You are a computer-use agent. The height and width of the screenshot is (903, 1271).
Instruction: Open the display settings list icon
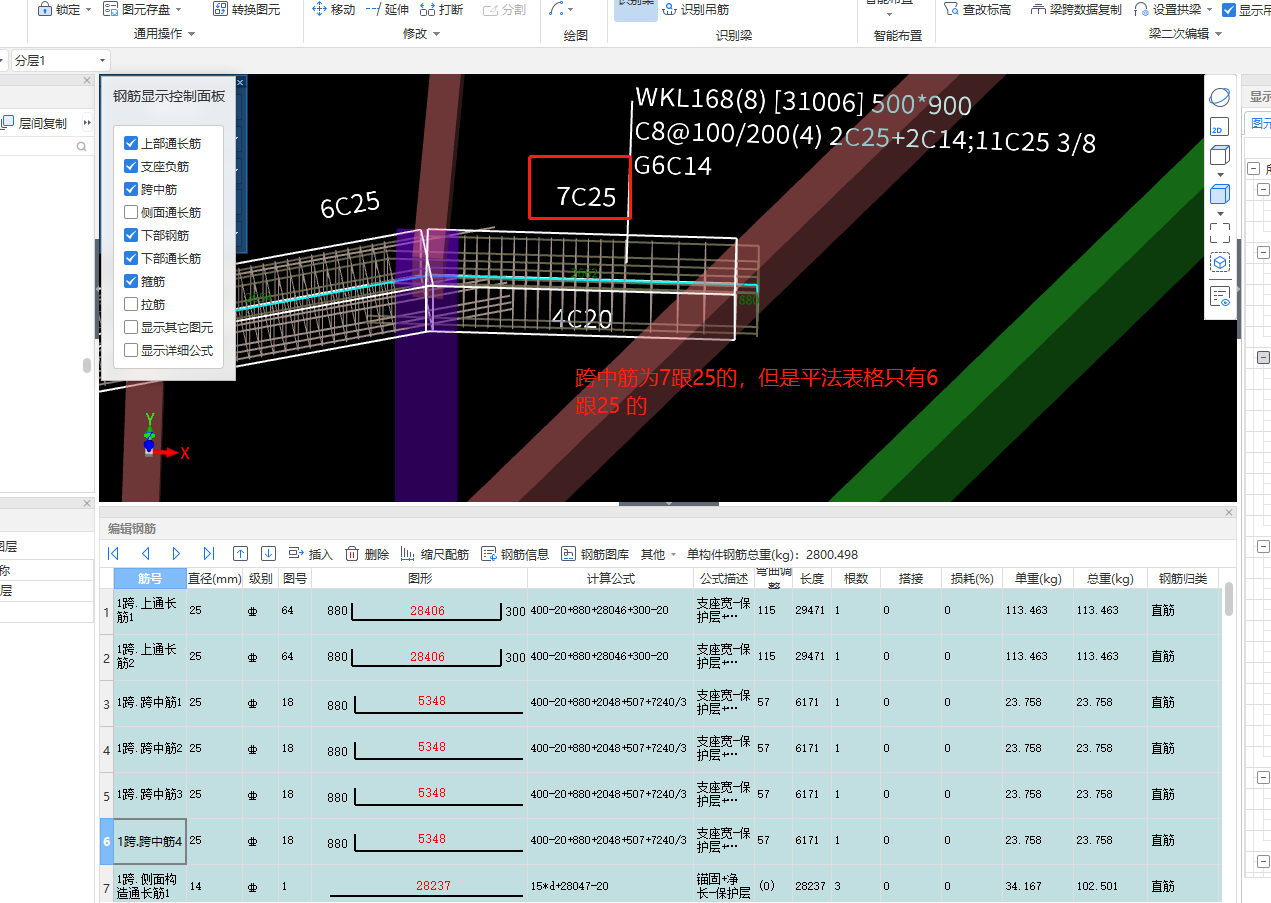pos(1219,296)
